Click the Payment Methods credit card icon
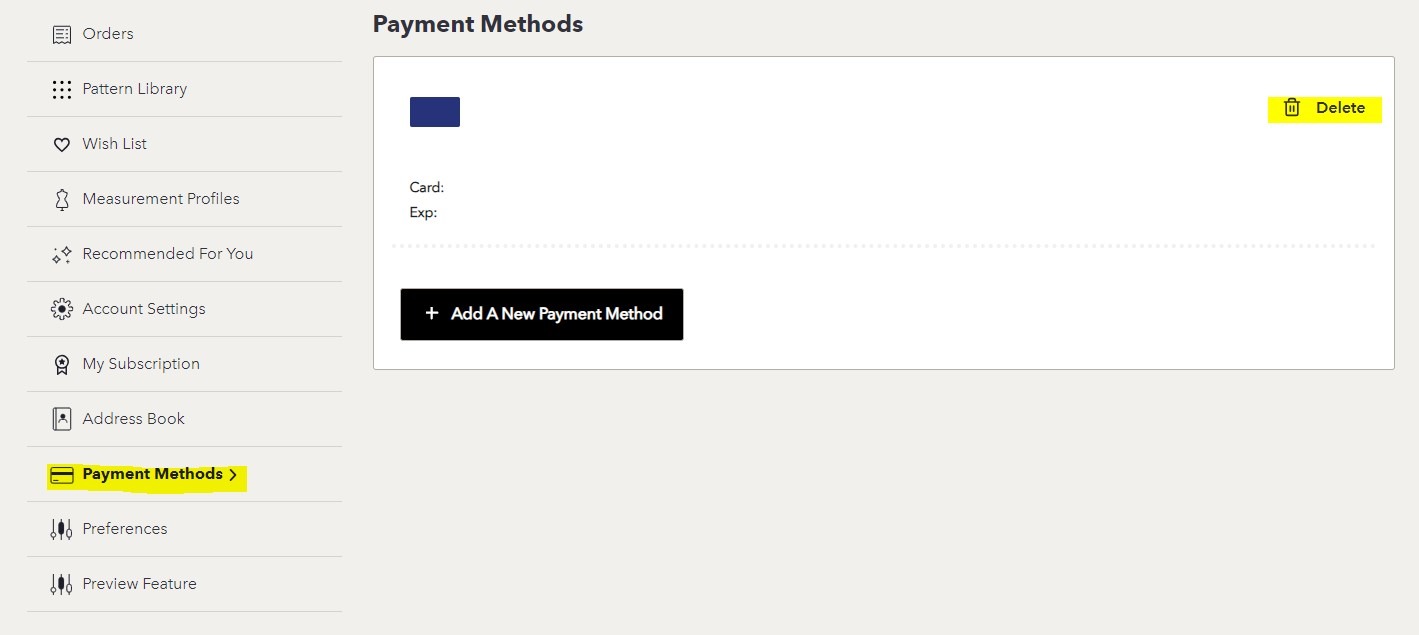Viewport: 1419px width, 635px height. coord(62,475)
